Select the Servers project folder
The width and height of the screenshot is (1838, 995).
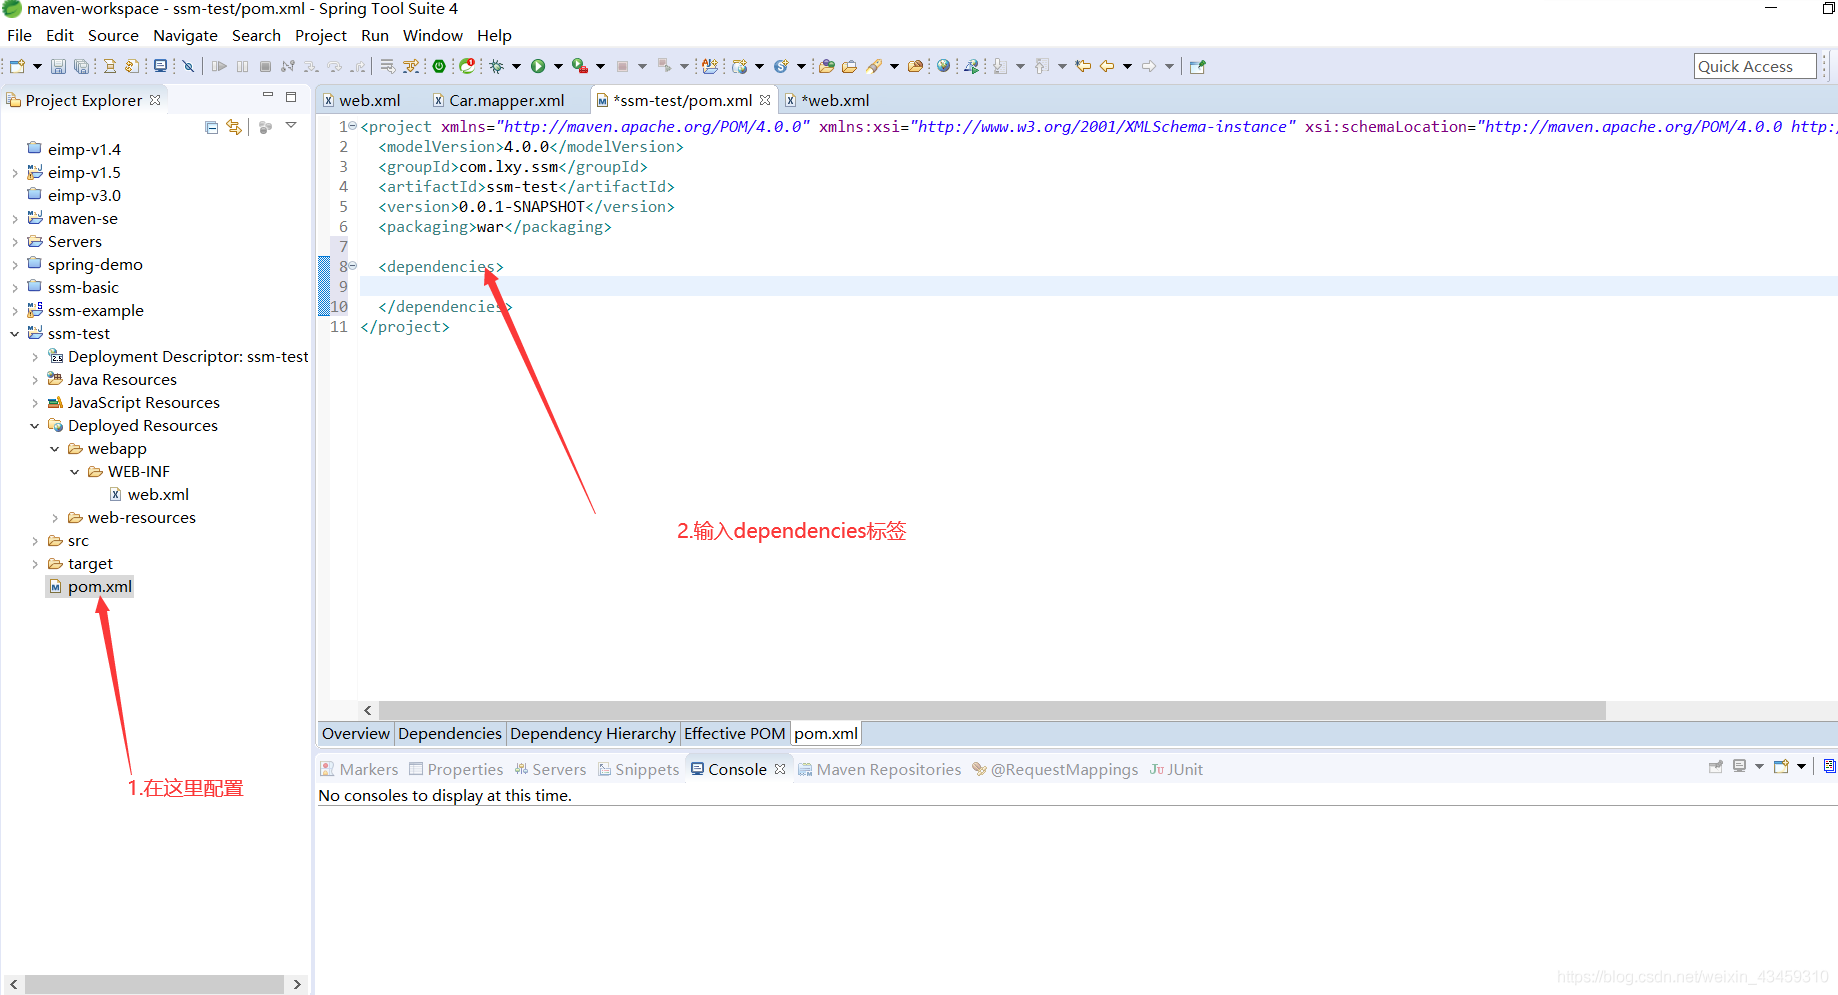click(64, 242)
